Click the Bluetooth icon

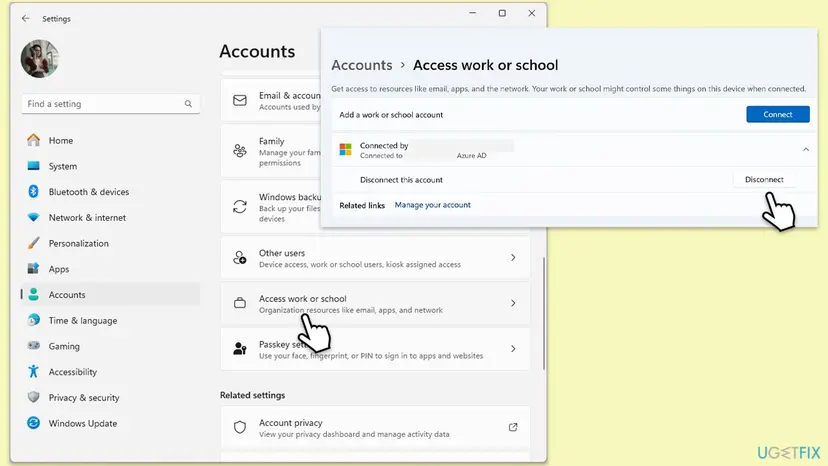pos(34,191)
